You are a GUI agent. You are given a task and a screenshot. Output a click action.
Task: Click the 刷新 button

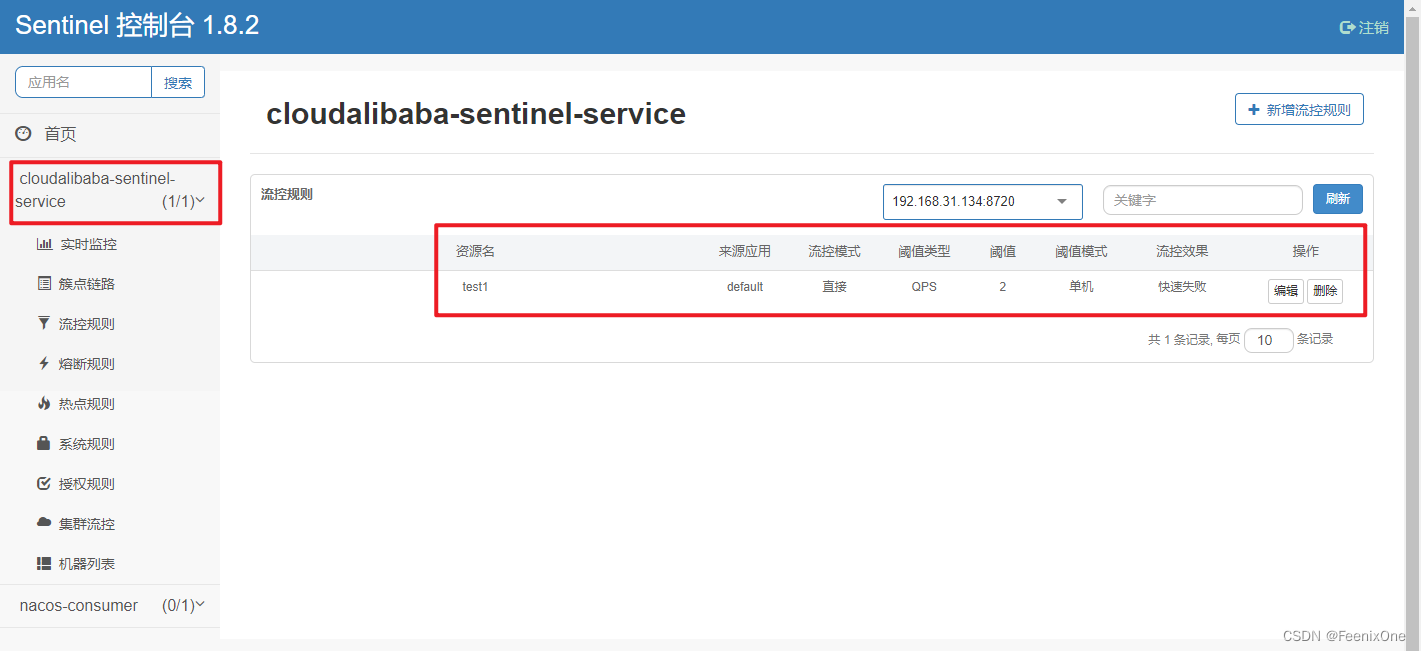[1338, 199]
